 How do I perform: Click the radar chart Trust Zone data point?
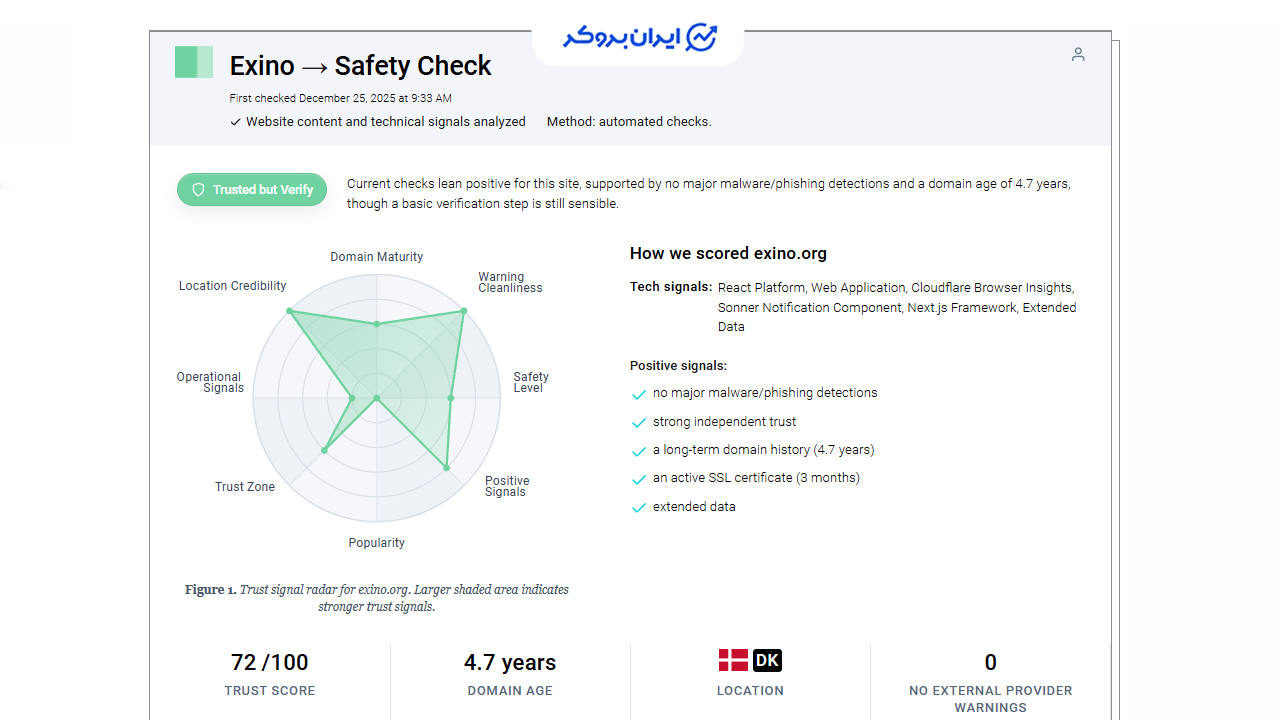point(324,451)
